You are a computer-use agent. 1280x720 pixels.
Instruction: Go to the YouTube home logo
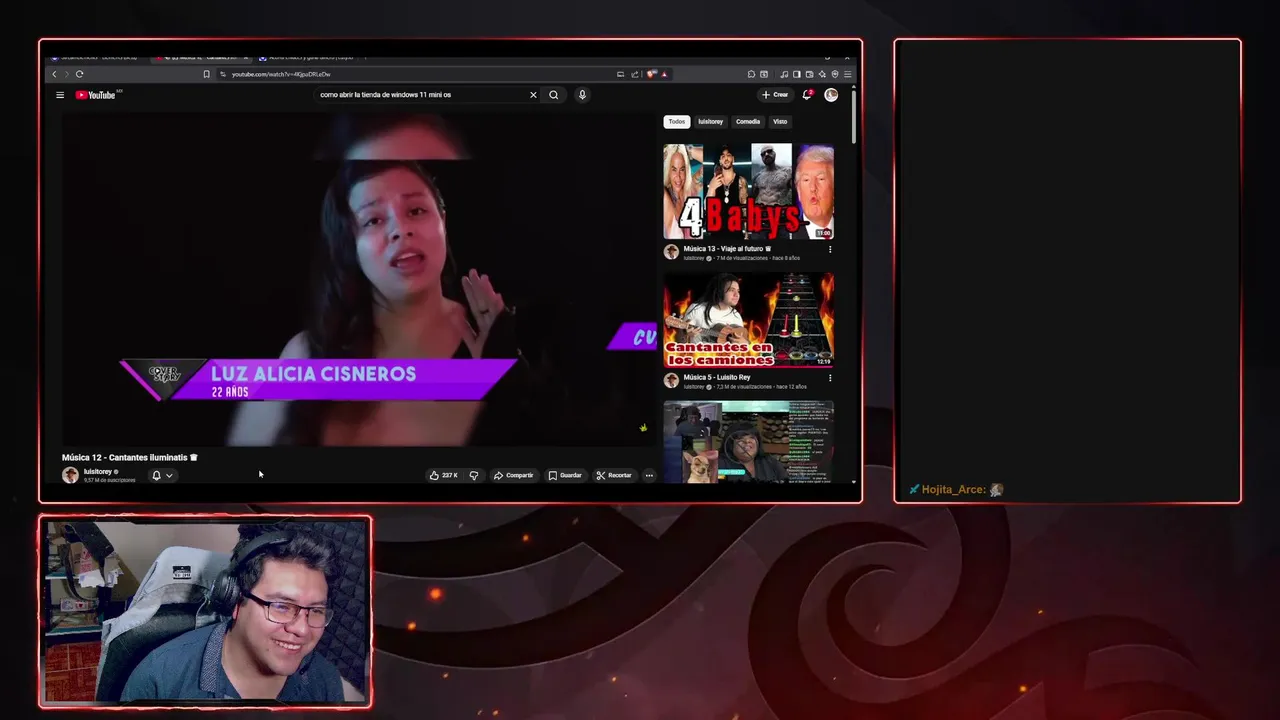click(96, 95)
